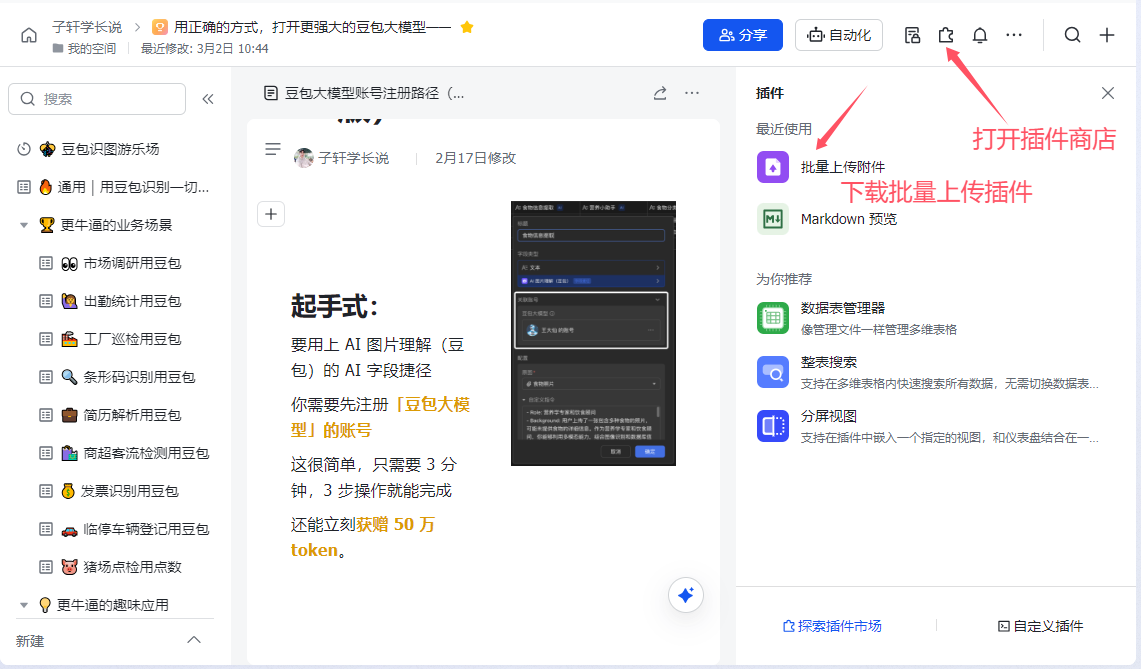Select the 更牛逼的业务场景 folder label

[116, 225]
